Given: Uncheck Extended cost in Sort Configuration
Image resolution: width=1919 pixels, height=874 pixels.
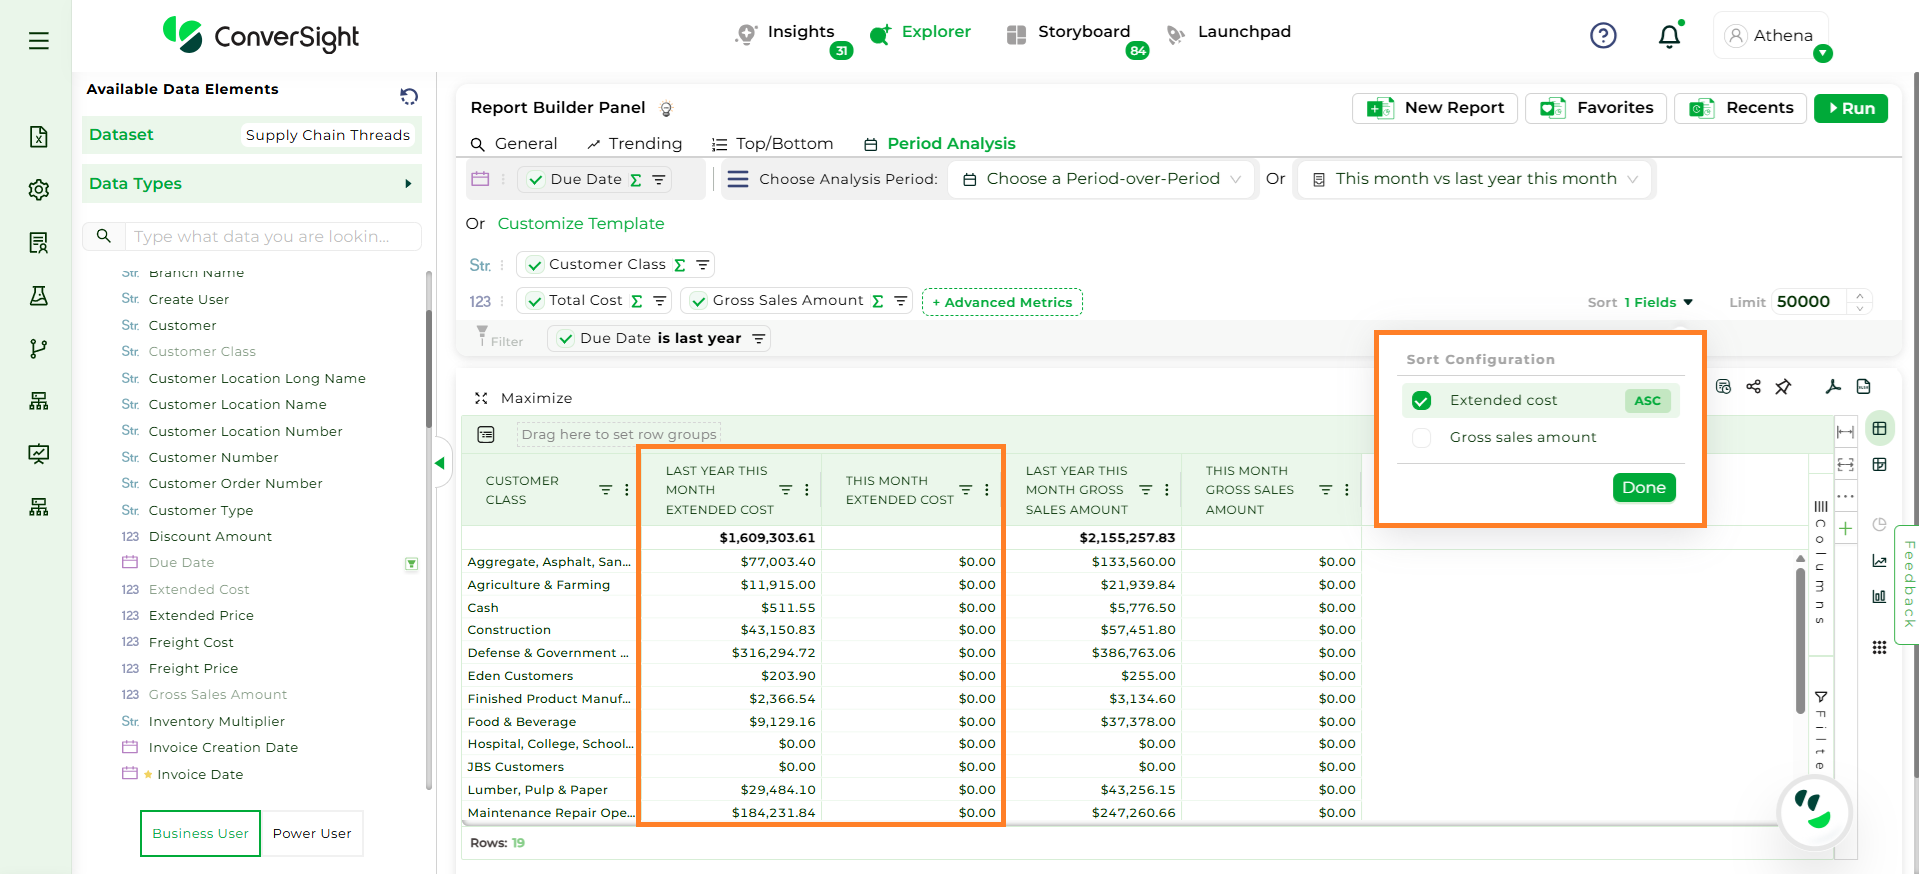Looking at the screenshot, I should click(1421, 401).
